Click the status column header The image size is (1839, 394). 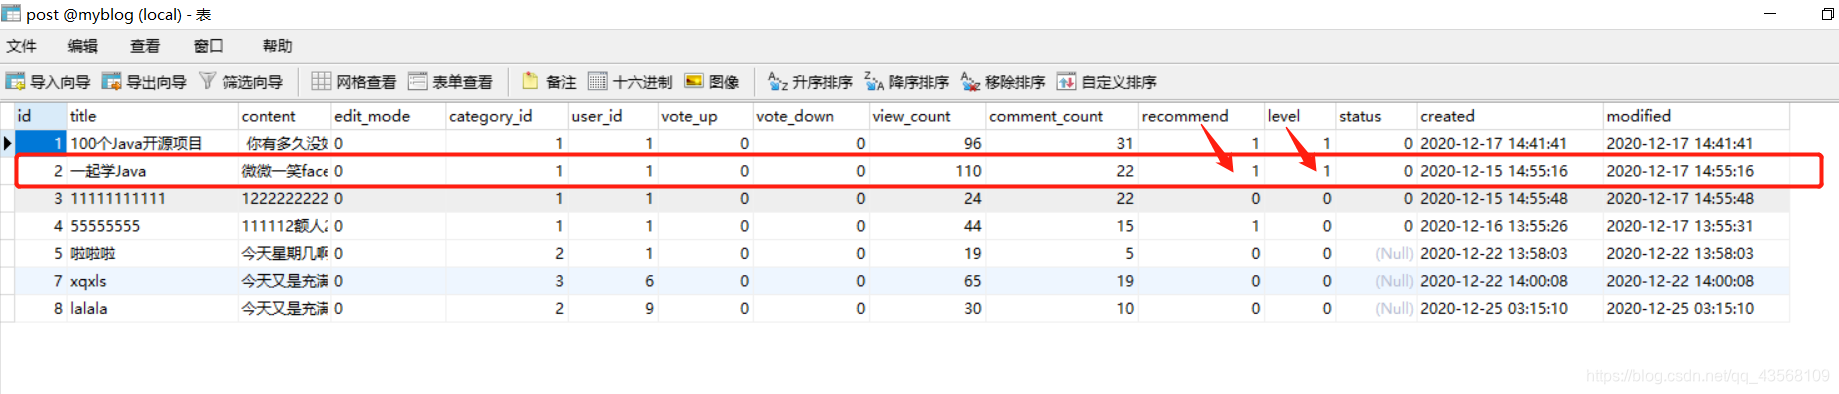pyautogui.click(x=1375, y=116)
